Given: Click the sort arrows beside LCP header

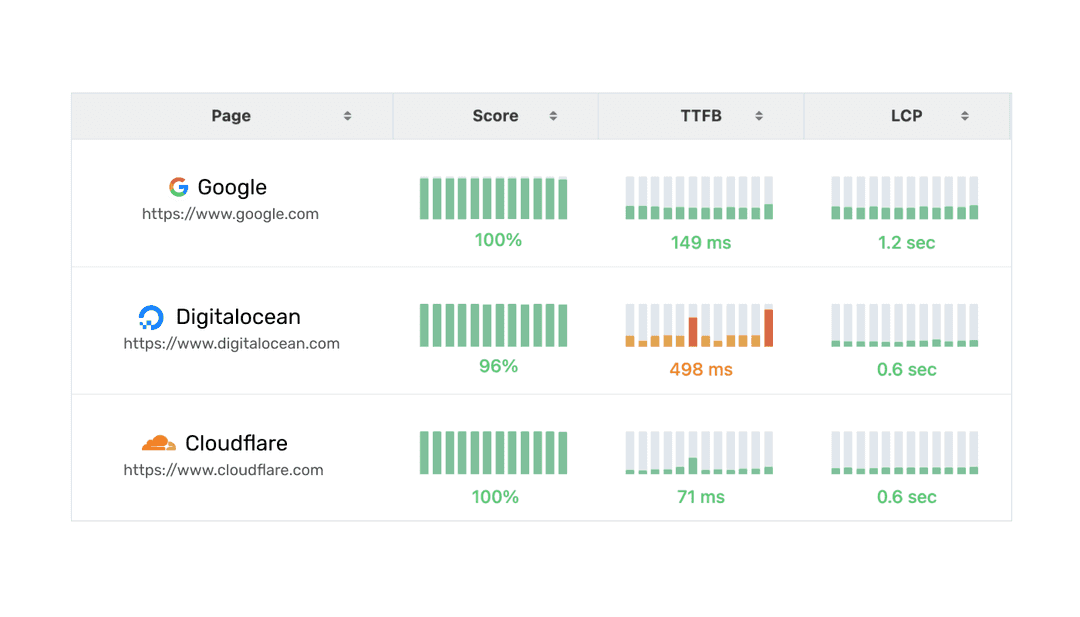Looking at the screenshot, I should pyautogui.click(x=963, y=115).
